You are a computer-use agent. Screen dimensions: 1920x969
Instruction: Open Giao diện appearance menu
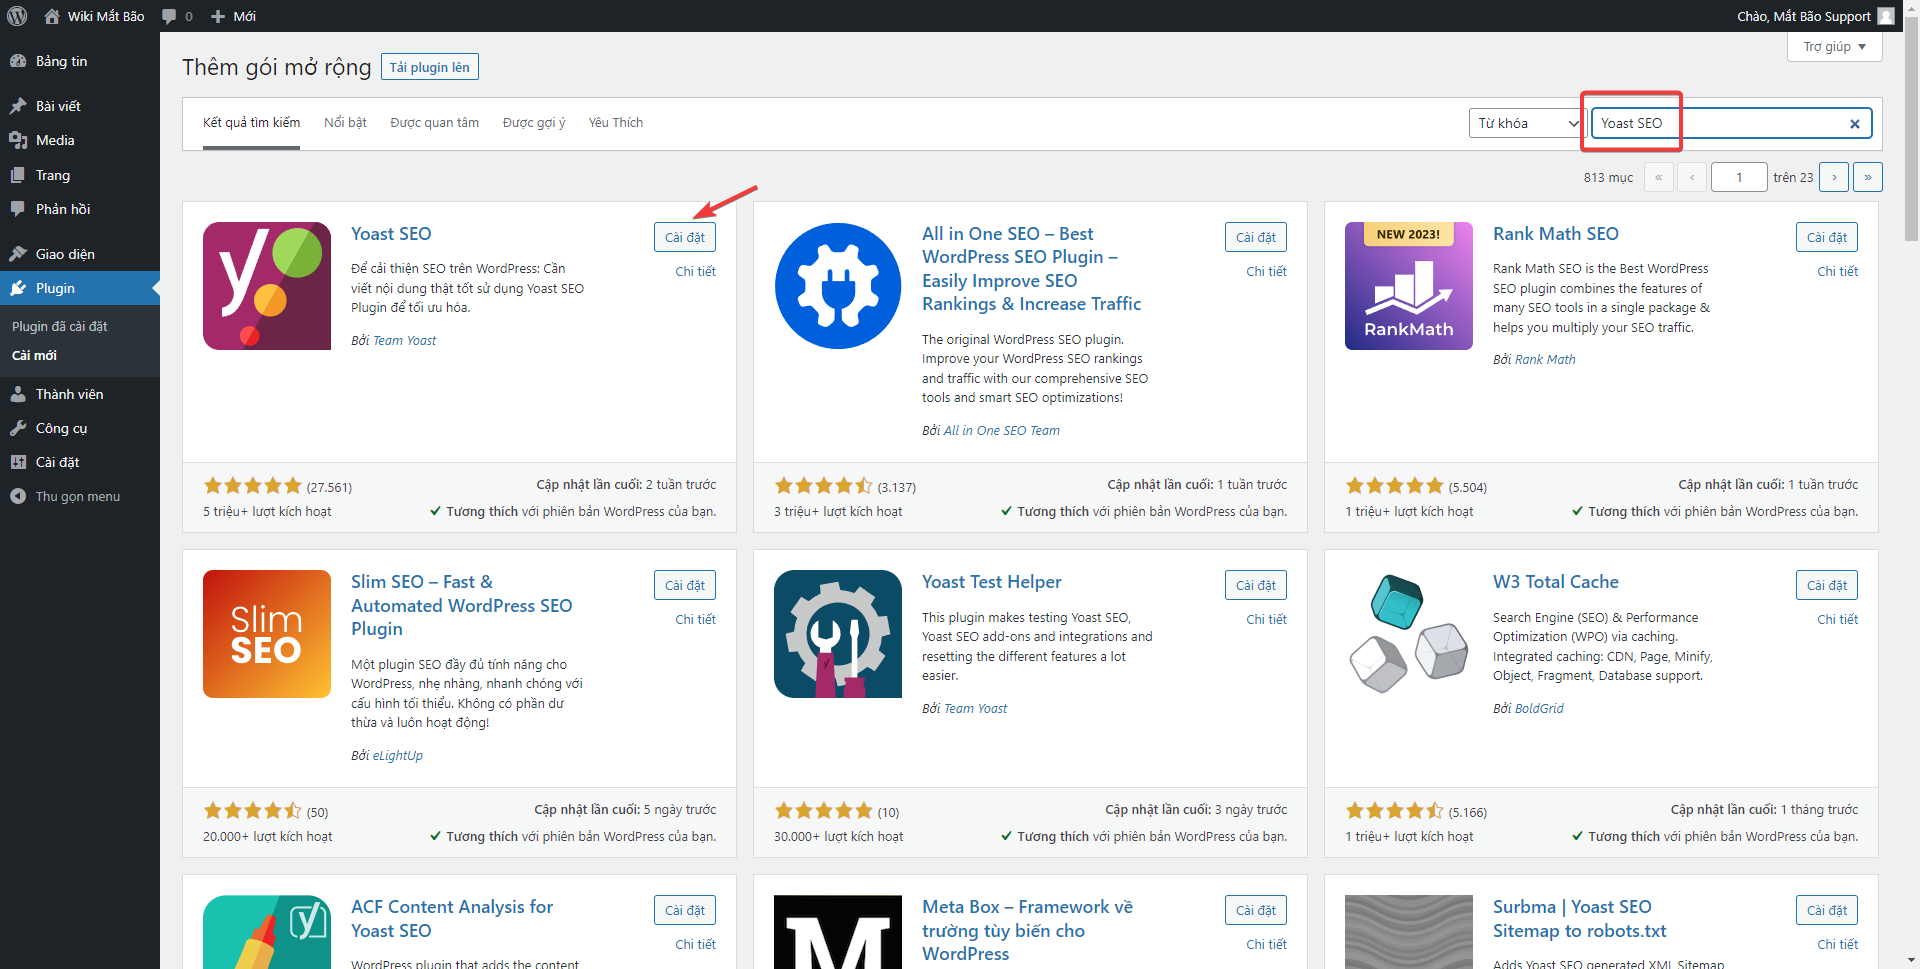click(80, 254)
